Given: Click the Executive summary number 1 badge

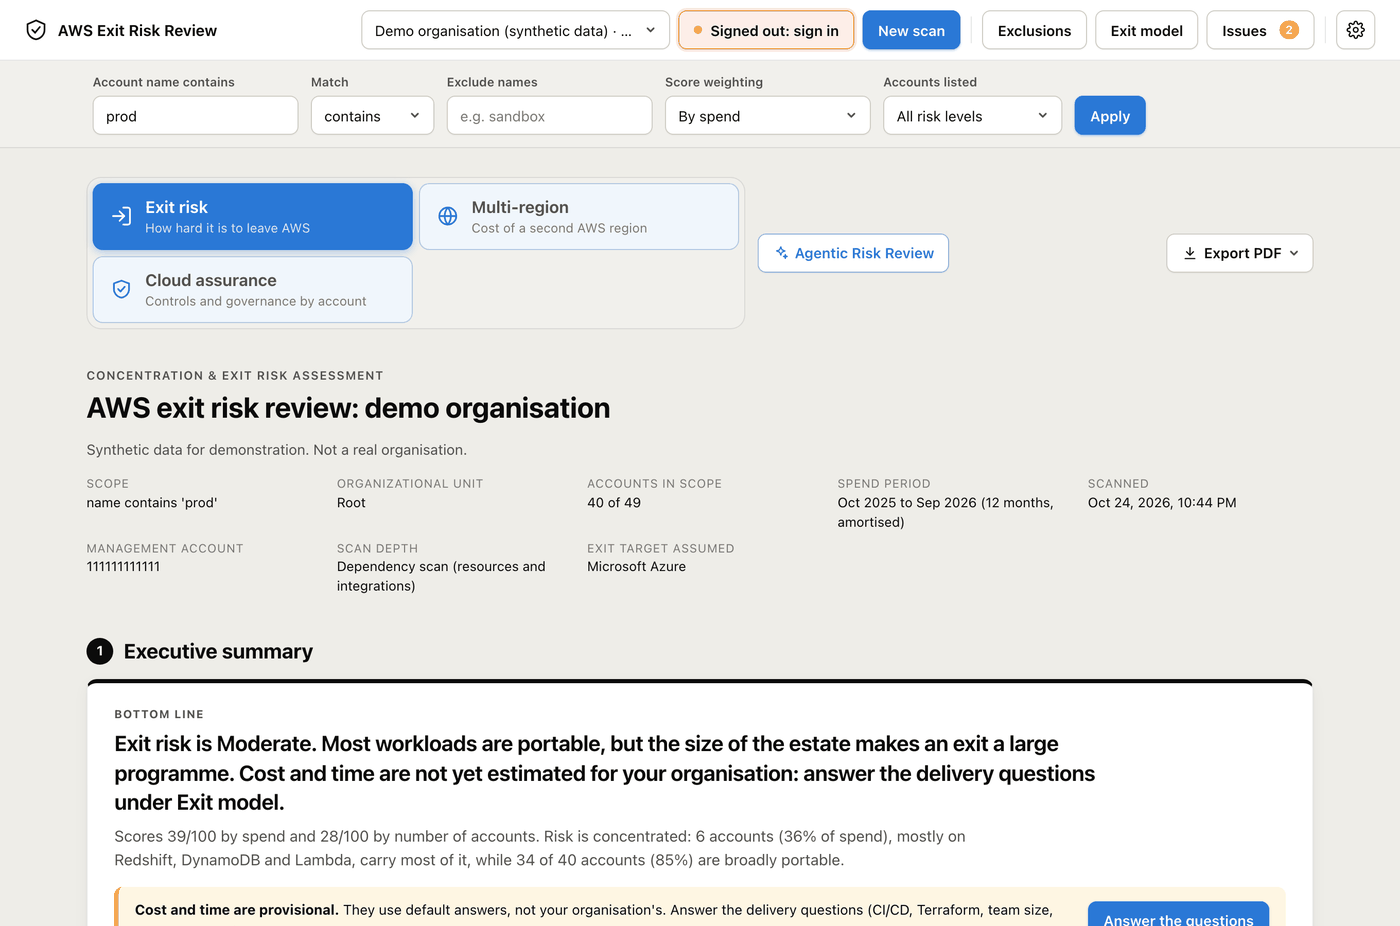Looking at the screenshot, I should tap(100, 651).
